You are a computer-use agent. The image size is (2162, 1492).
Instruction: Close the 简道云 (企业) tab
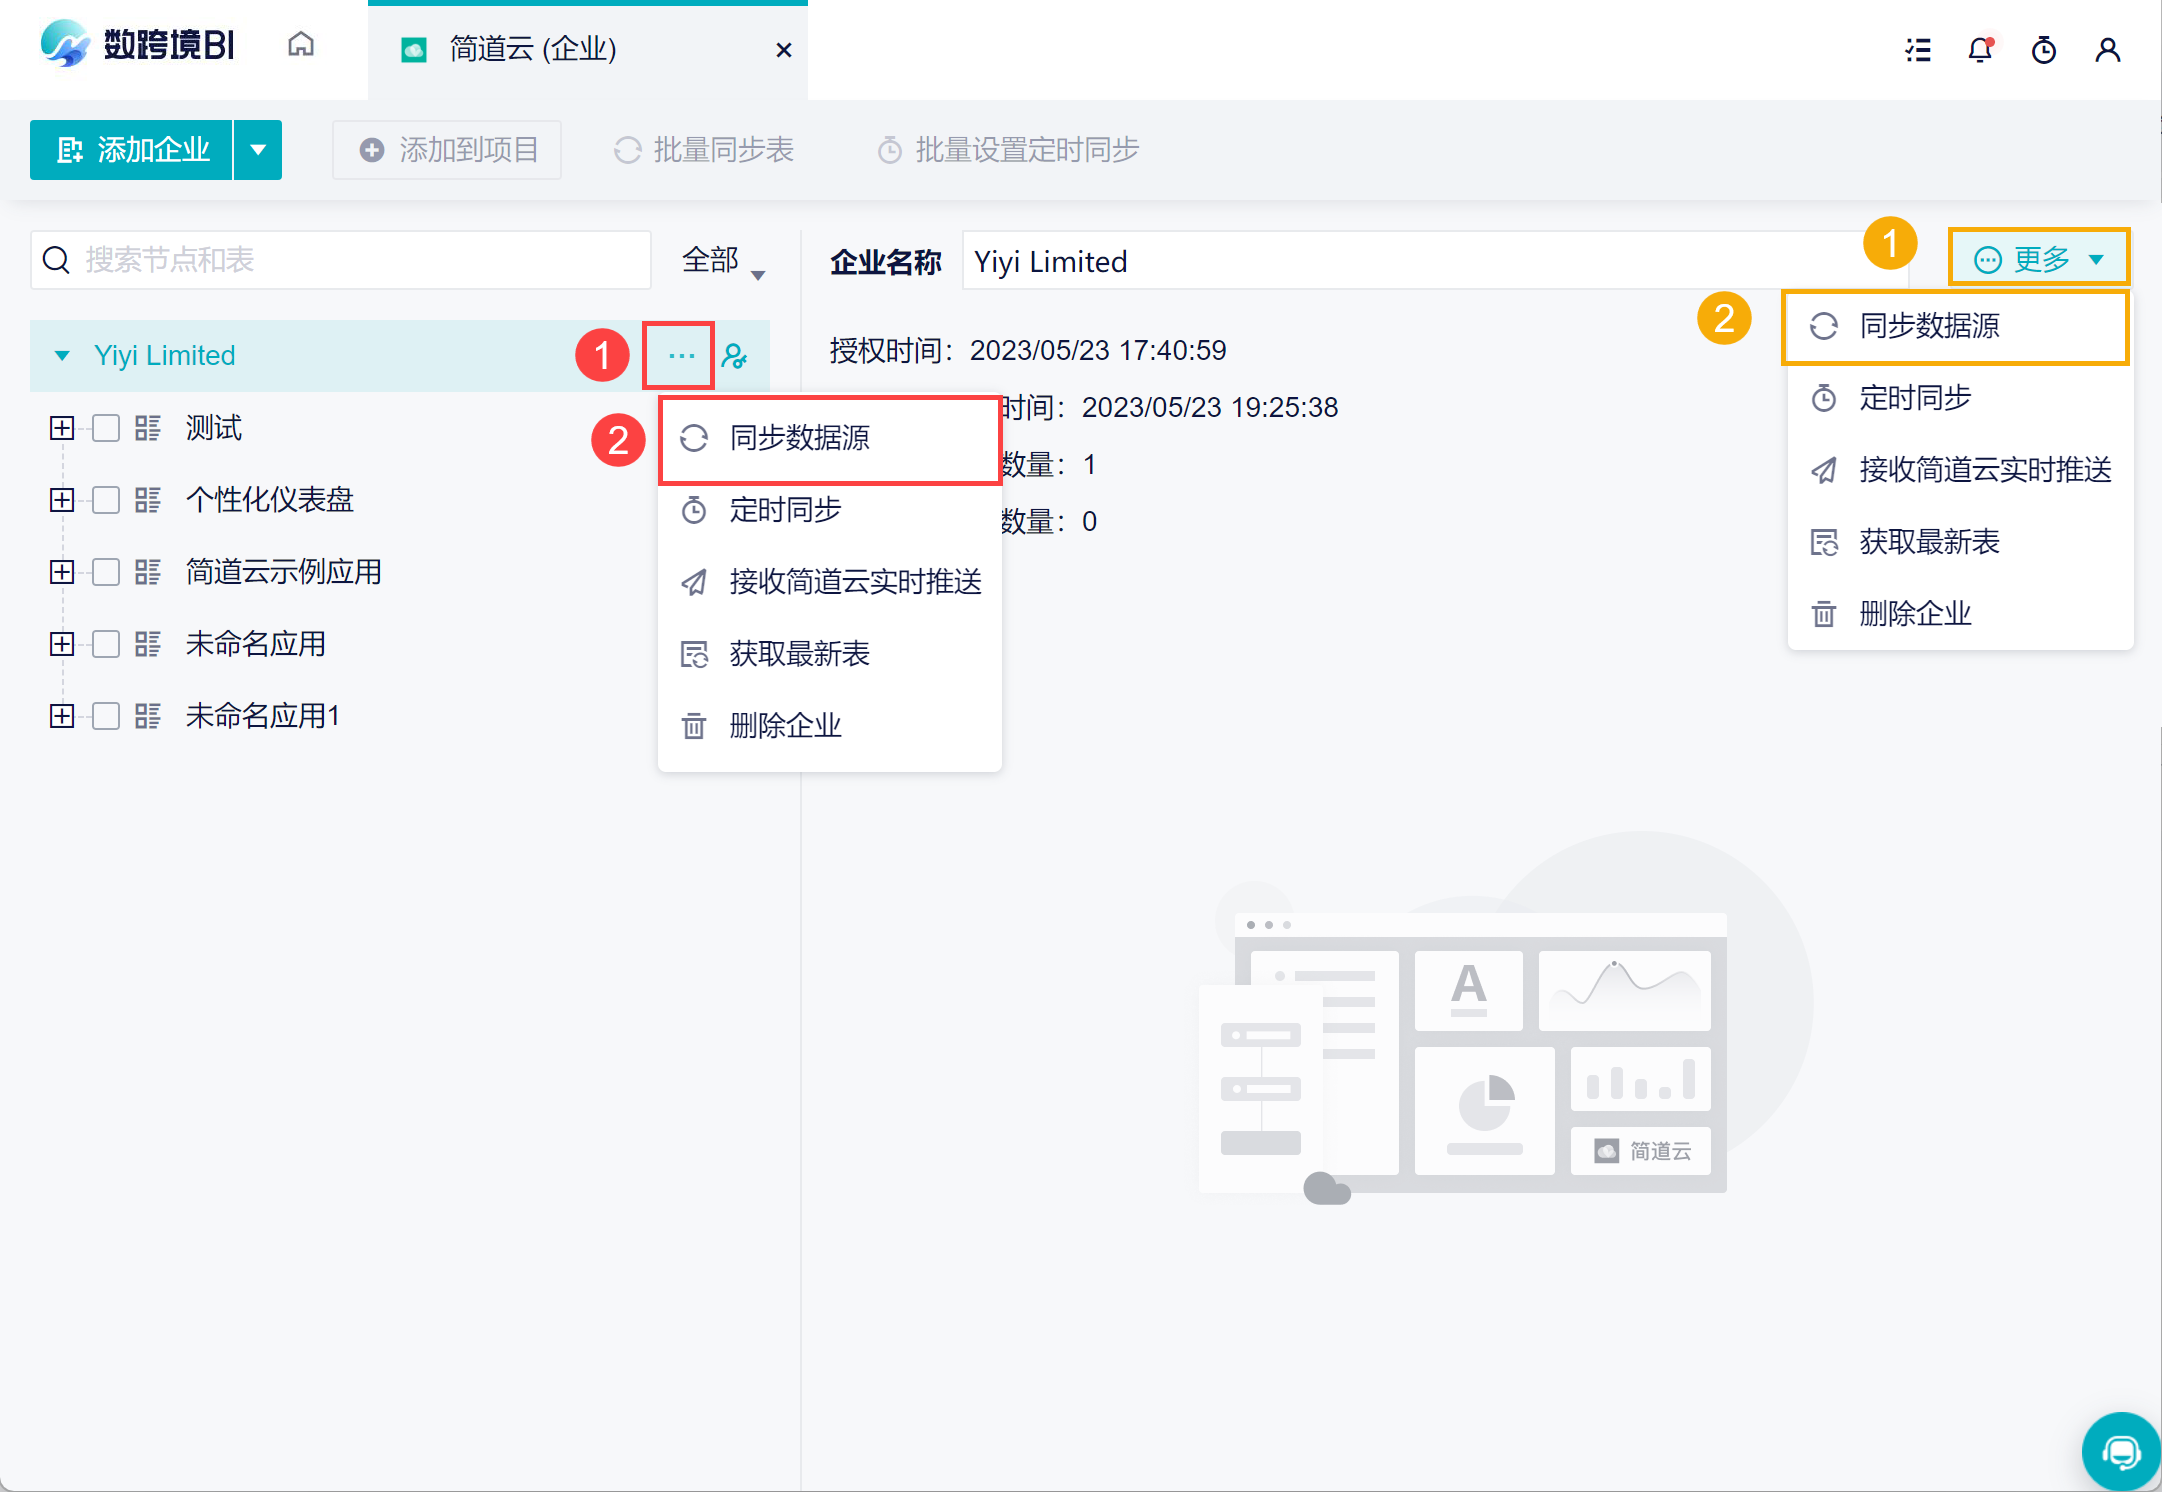pyautogui.click(x=784, y=50)
